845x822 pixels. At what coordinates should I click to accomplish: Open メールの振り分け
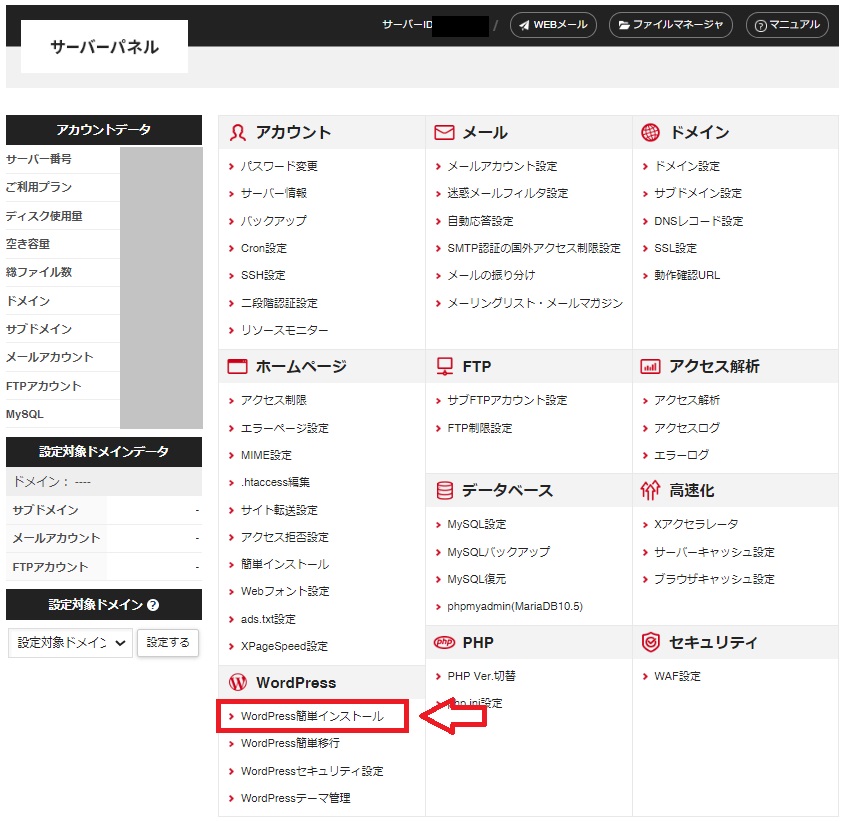491,275
